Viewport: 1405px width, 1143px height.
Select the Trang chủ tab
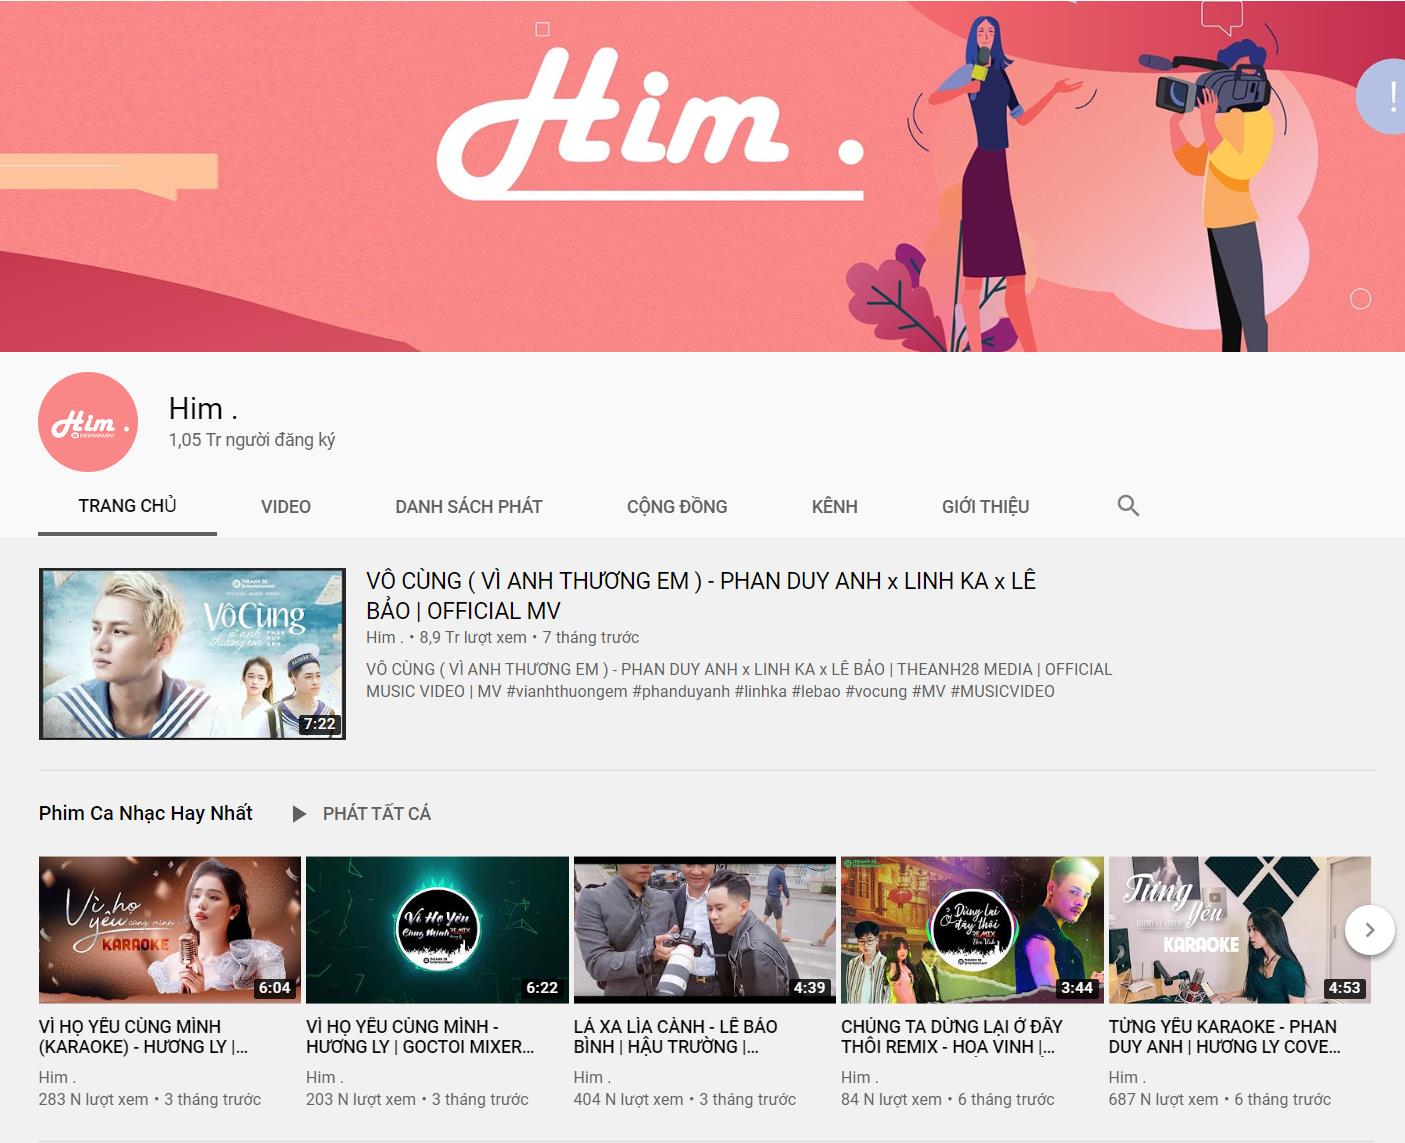coord(127,506)
